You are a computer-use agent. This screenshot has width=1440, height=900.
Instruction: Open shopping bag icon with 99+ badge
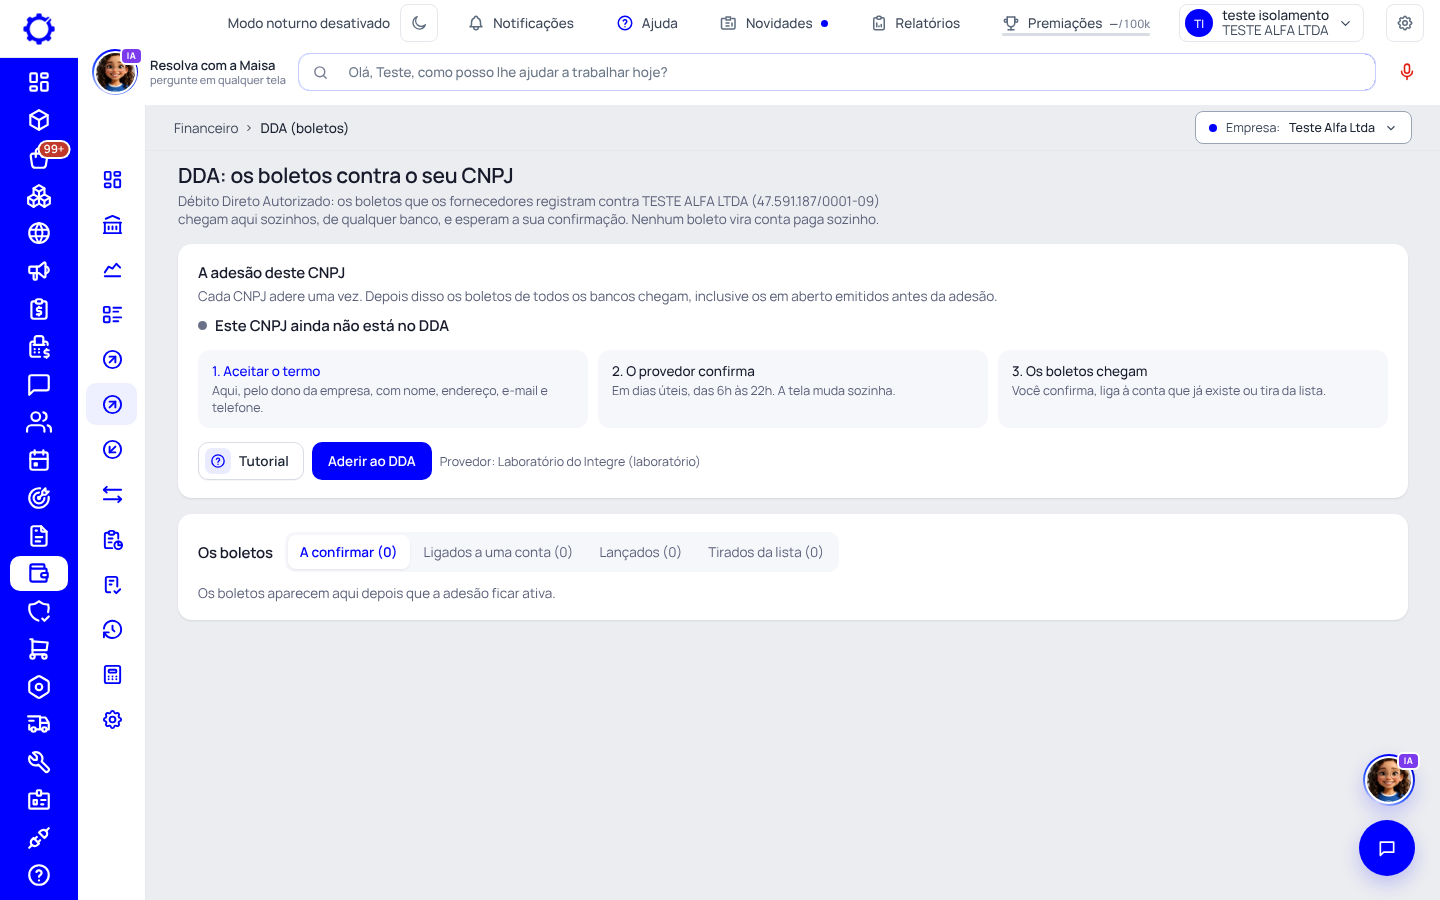pos(39,158)
